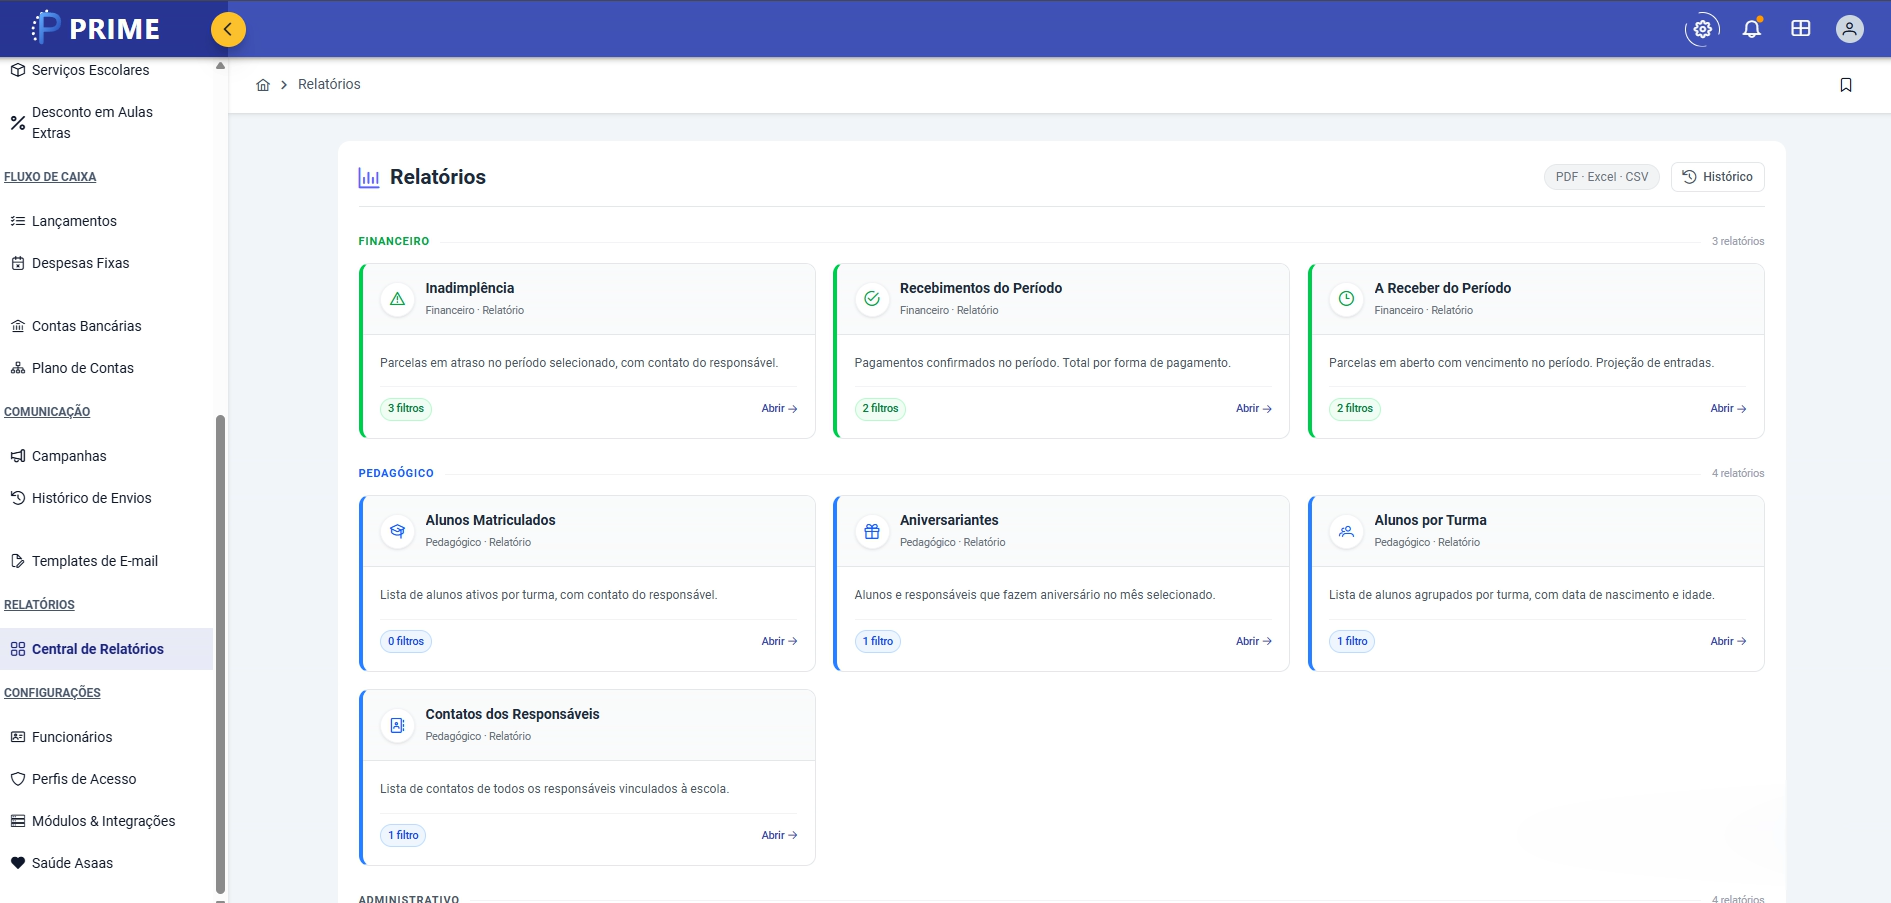
Task: Open settings gear icon in header
Action: point(1702,29)
